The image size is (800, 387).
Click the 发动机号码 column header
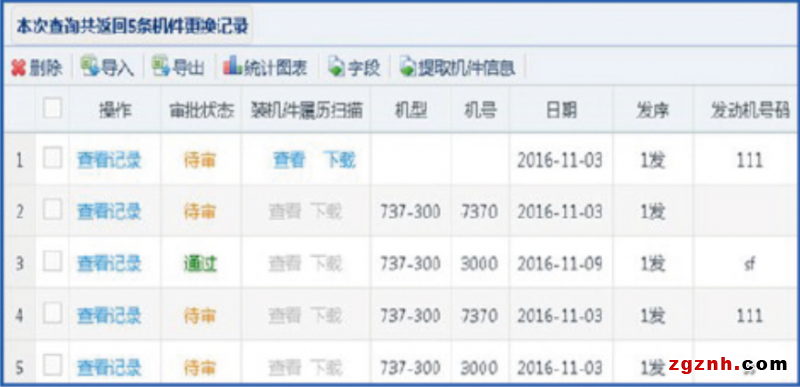749,110
